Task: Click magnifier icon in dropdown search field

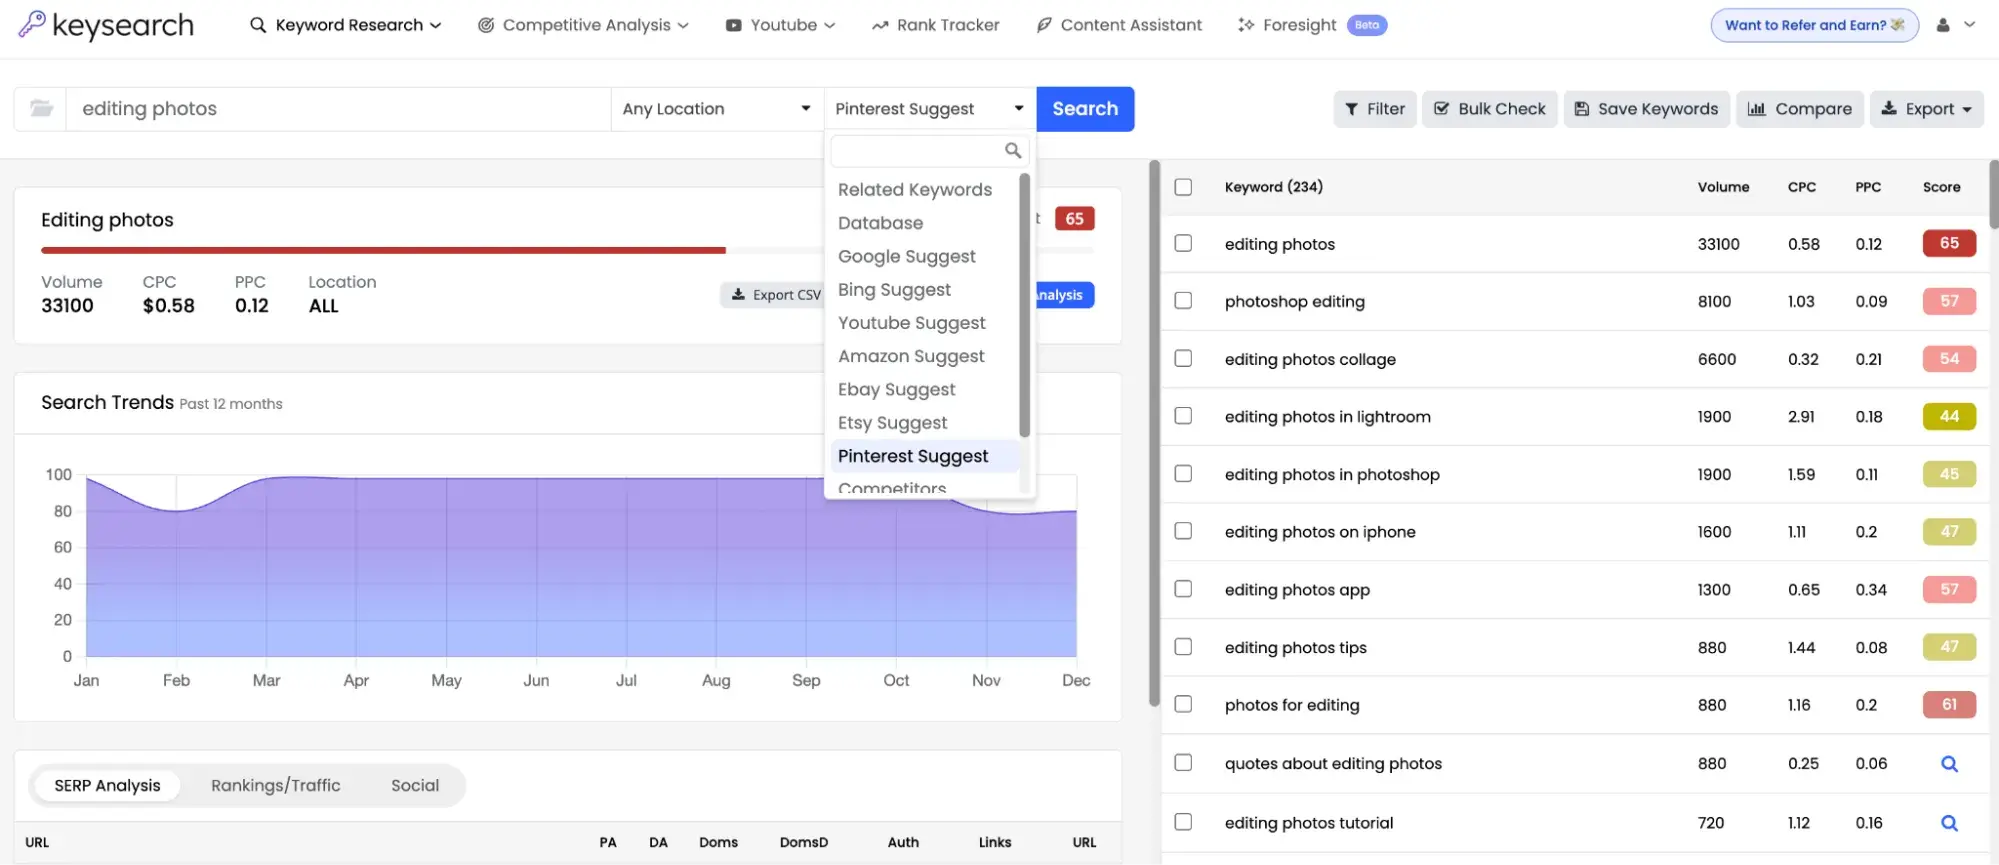Action: pos(1013,151)
